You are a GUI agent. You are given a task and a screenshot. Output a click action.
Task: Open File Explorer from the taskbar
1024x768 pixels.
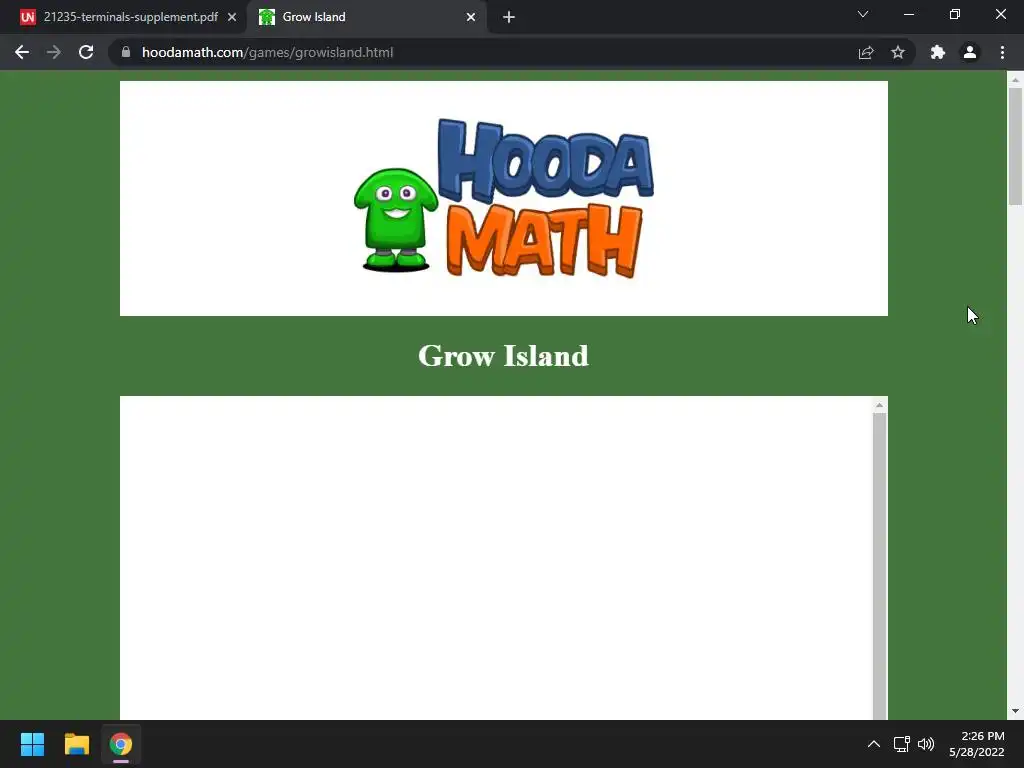tap(76, 744)
